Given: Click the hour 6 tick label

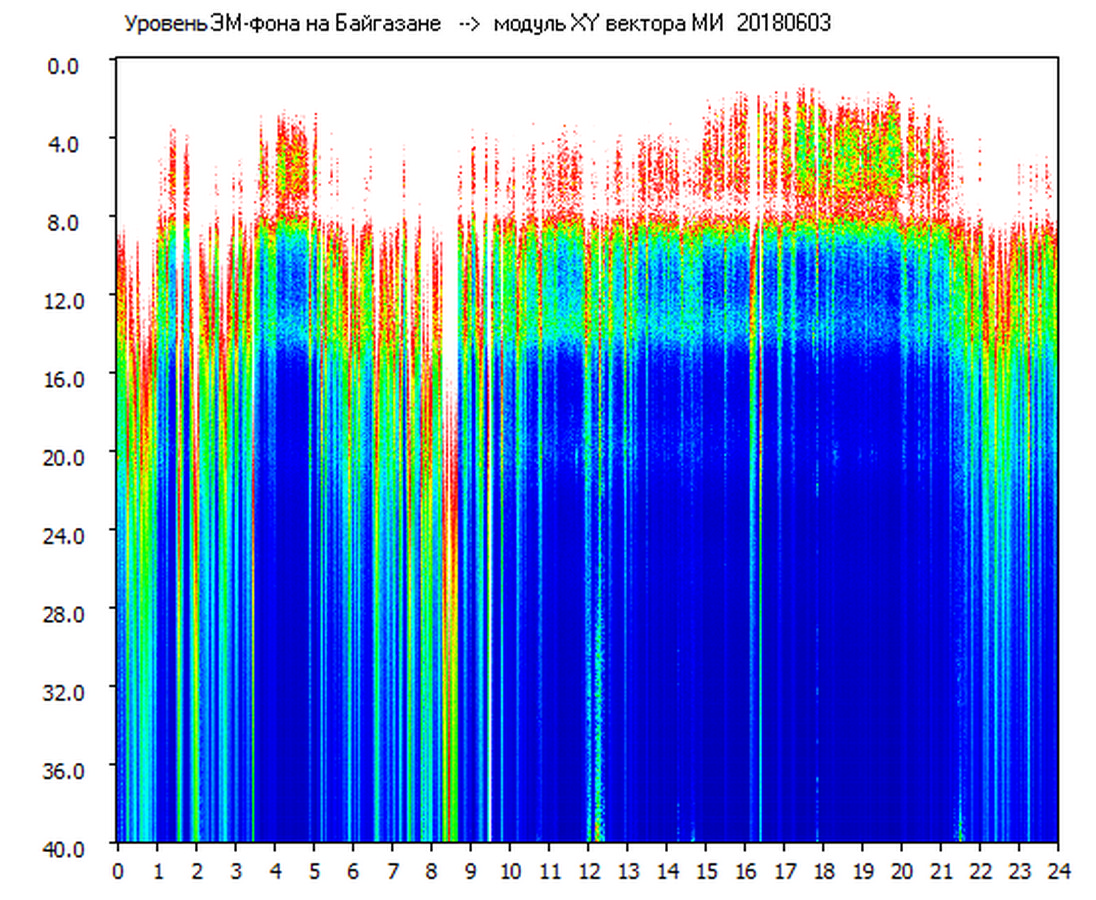Looking at the screenshot, I should (353, 871).
